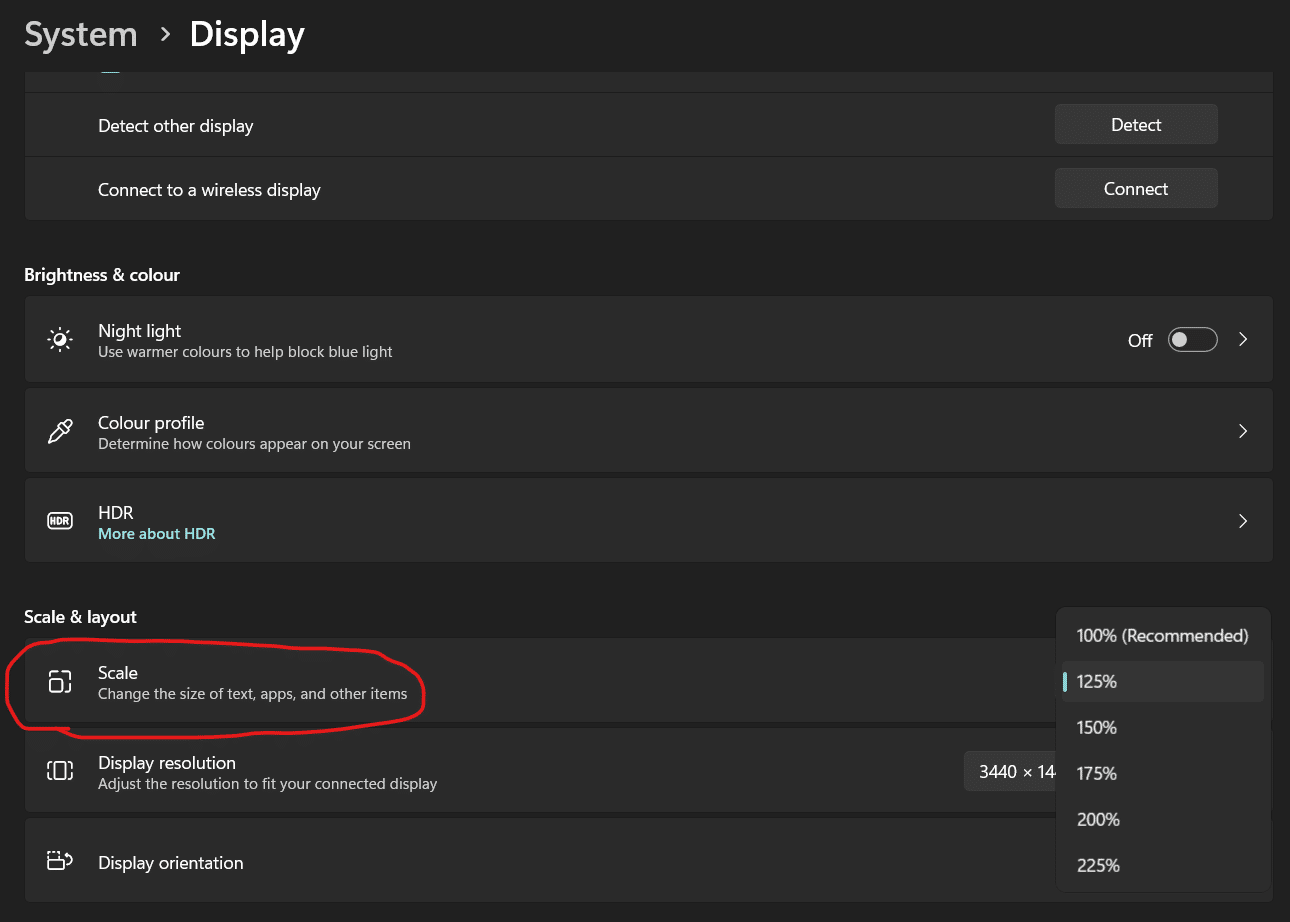Click the Colour profile row title
This screenshot has height=922, width=1290.
[x=151, y=423]
